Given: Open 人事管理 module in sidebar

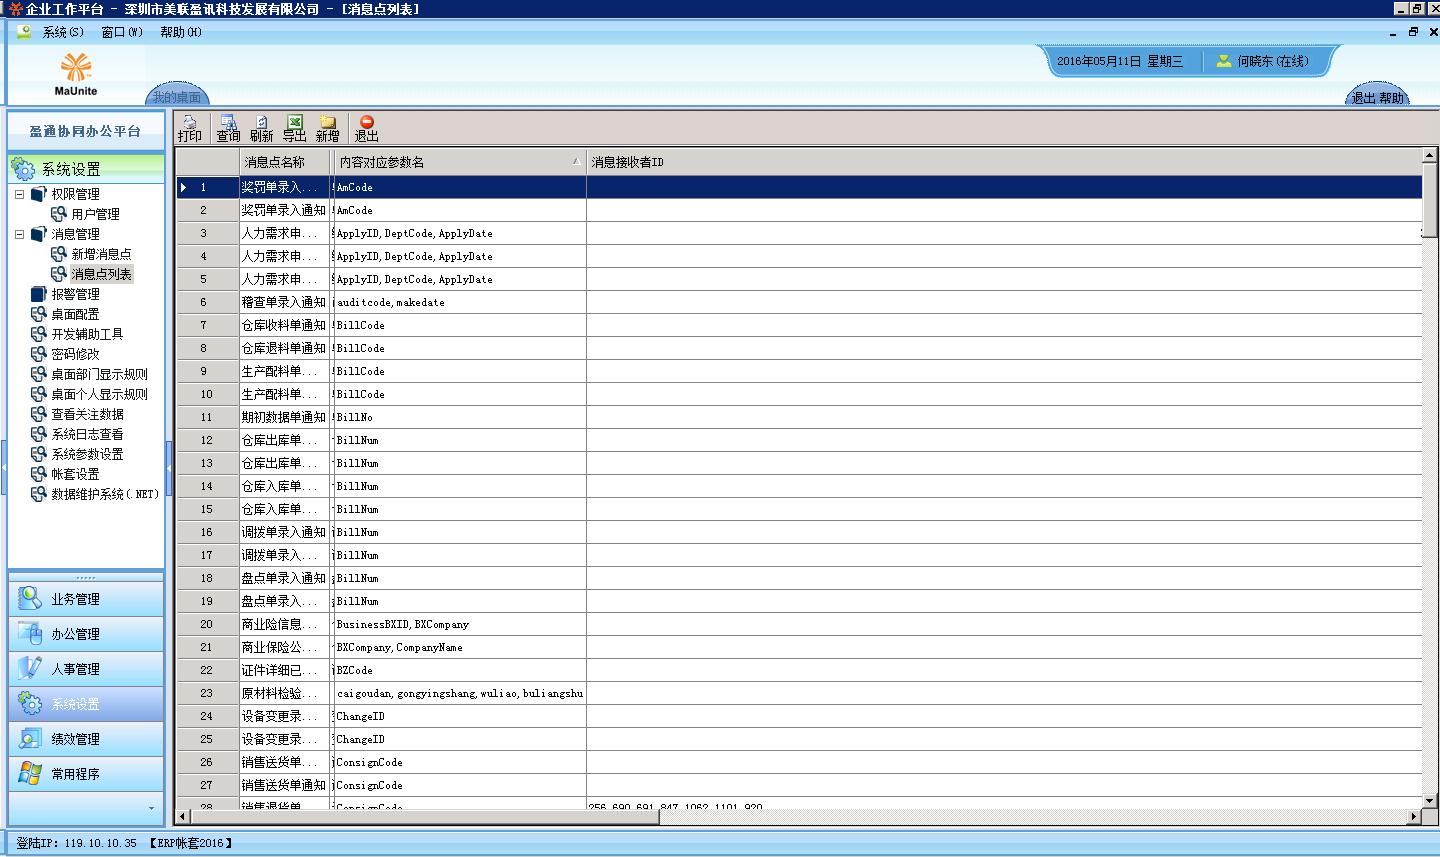Looking at the screenshot, I should click(x=86, y=669).
